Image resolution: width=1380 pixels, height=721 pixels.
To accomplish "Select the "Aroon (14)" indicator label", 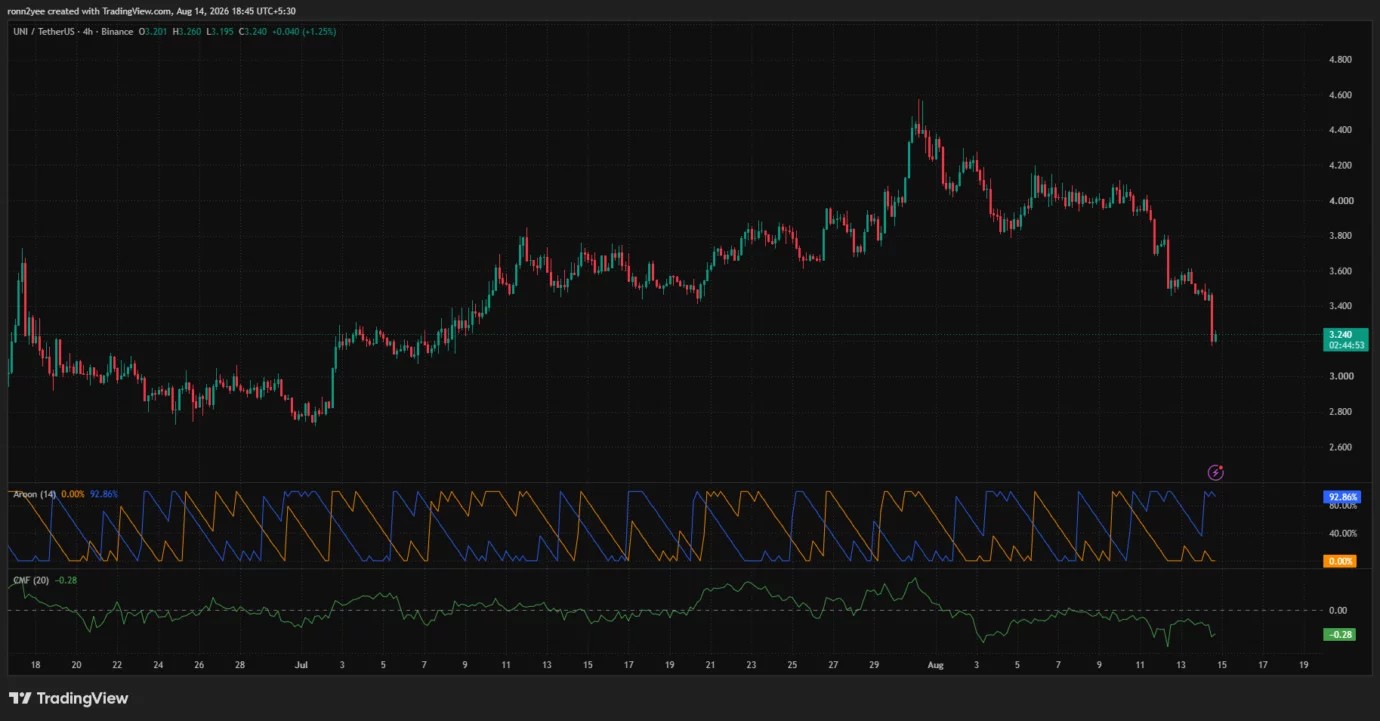I will click(33, 494).
